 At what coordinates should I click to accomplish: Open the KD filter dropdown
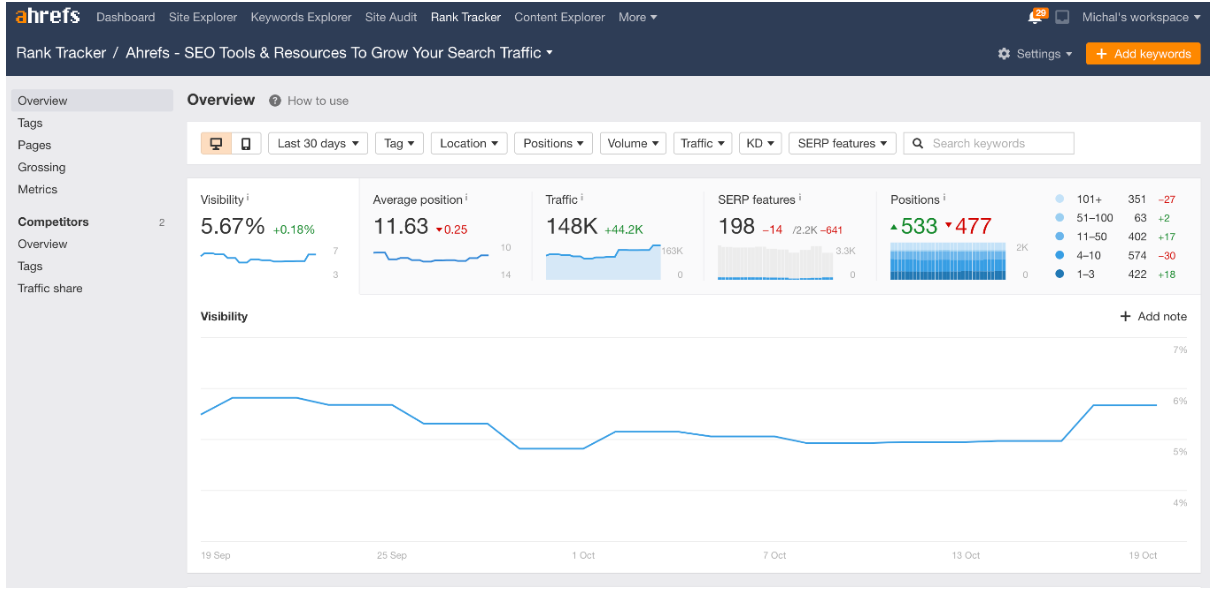pyautogui.click(x=760, y=143)
